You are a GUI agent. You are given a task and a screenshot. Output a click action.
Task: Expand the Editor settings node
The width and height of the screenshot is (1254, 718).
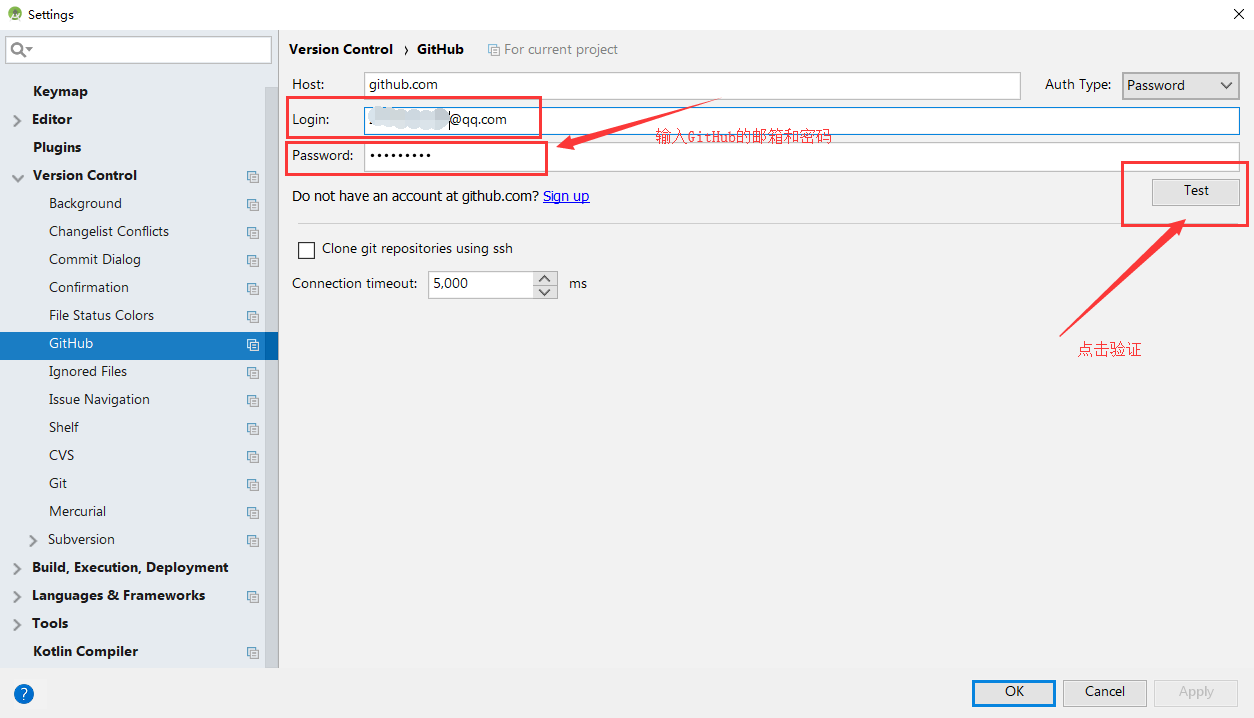[x=17, y=120]
